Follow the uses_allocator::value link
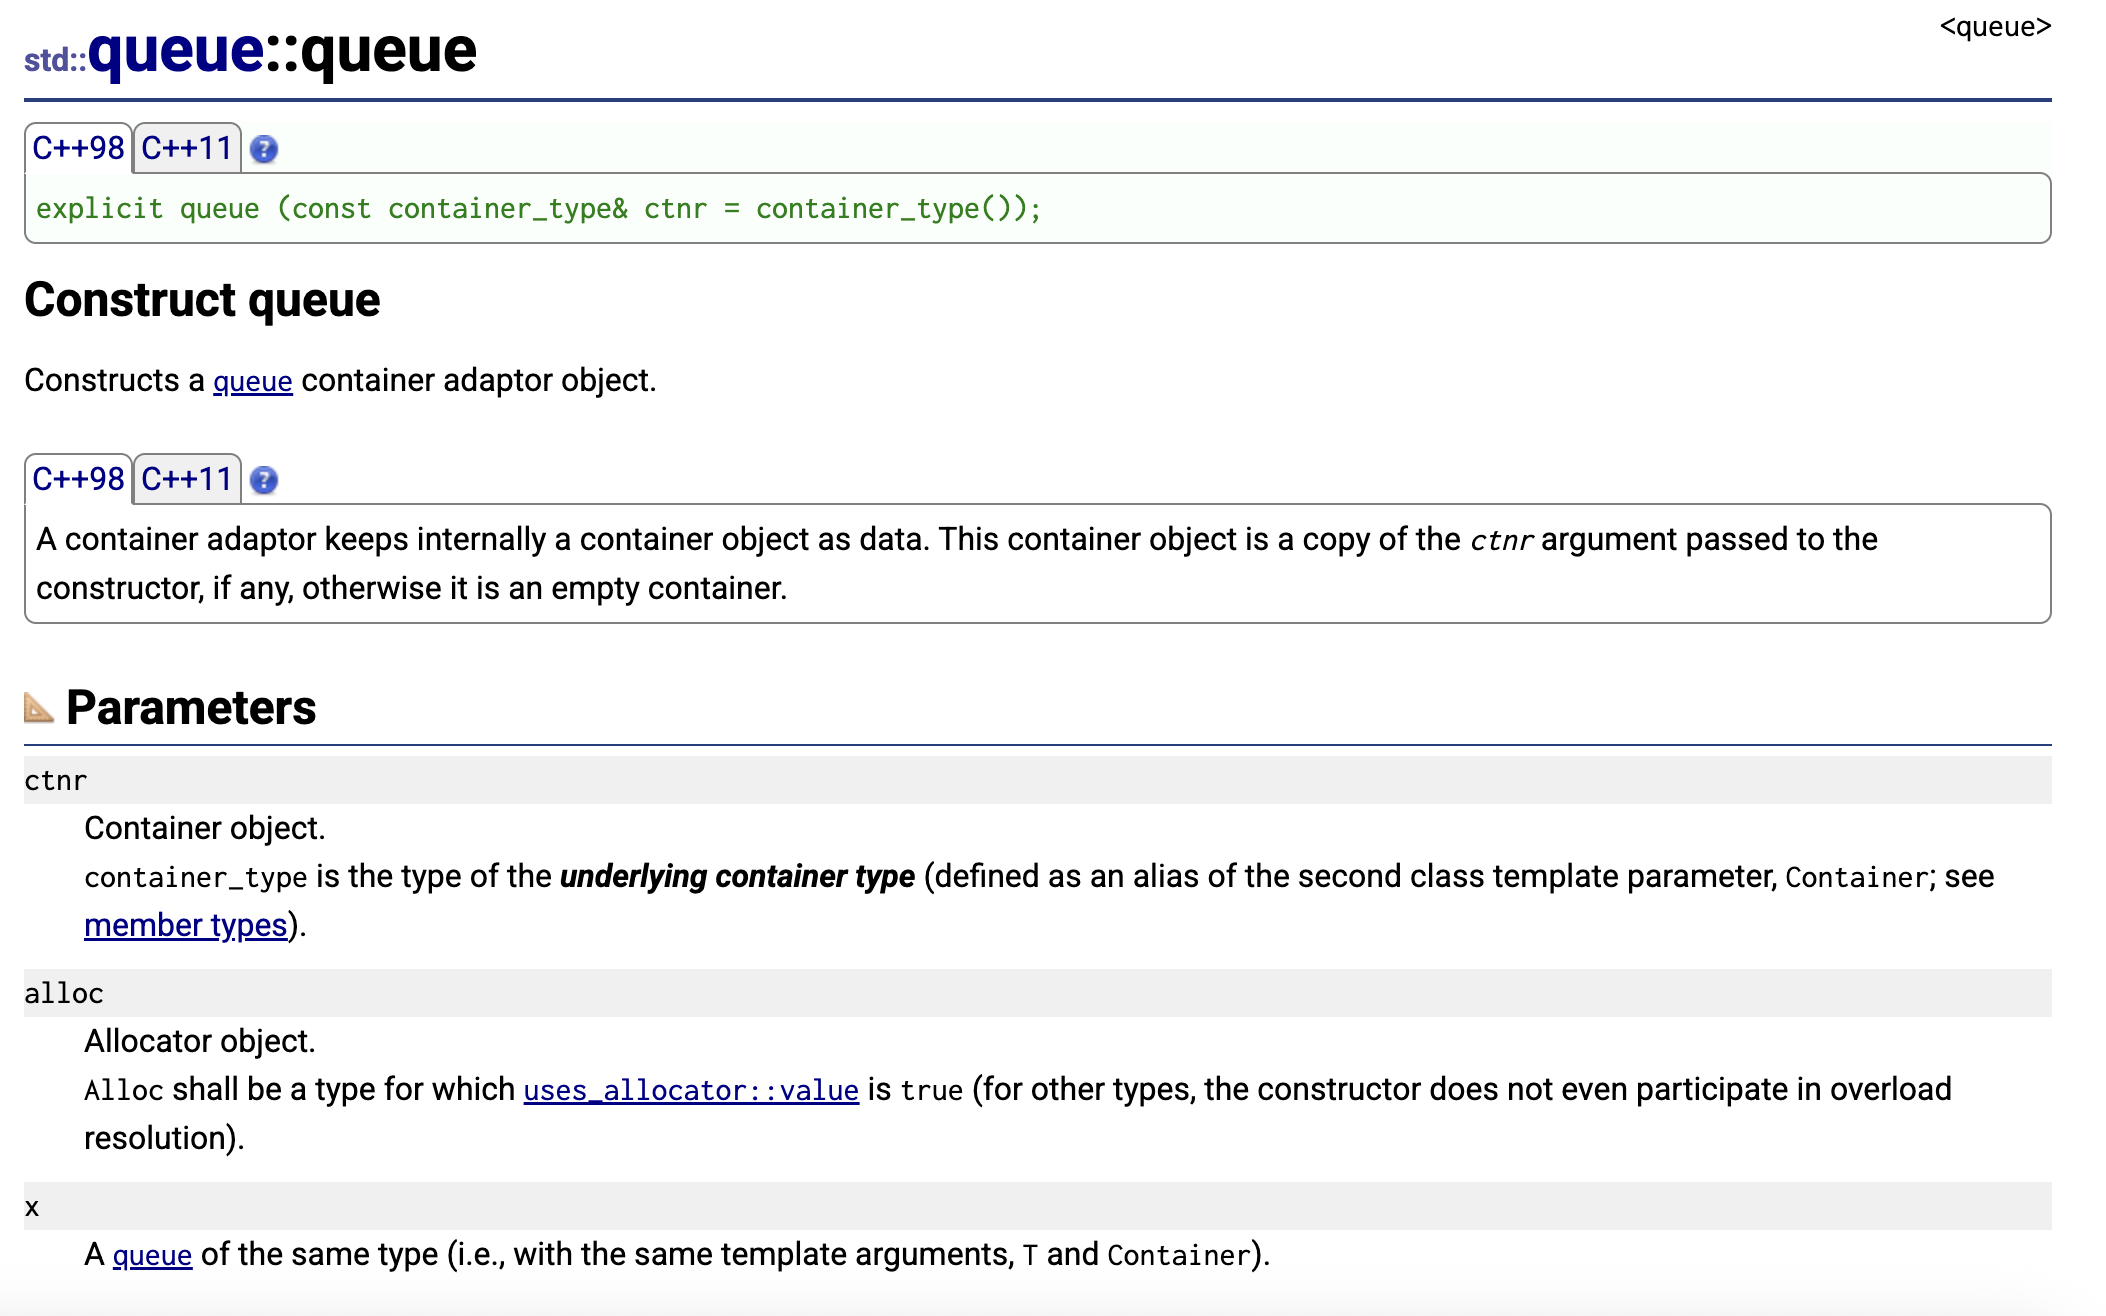2106x1316 pixels. tap(691, 1091)
